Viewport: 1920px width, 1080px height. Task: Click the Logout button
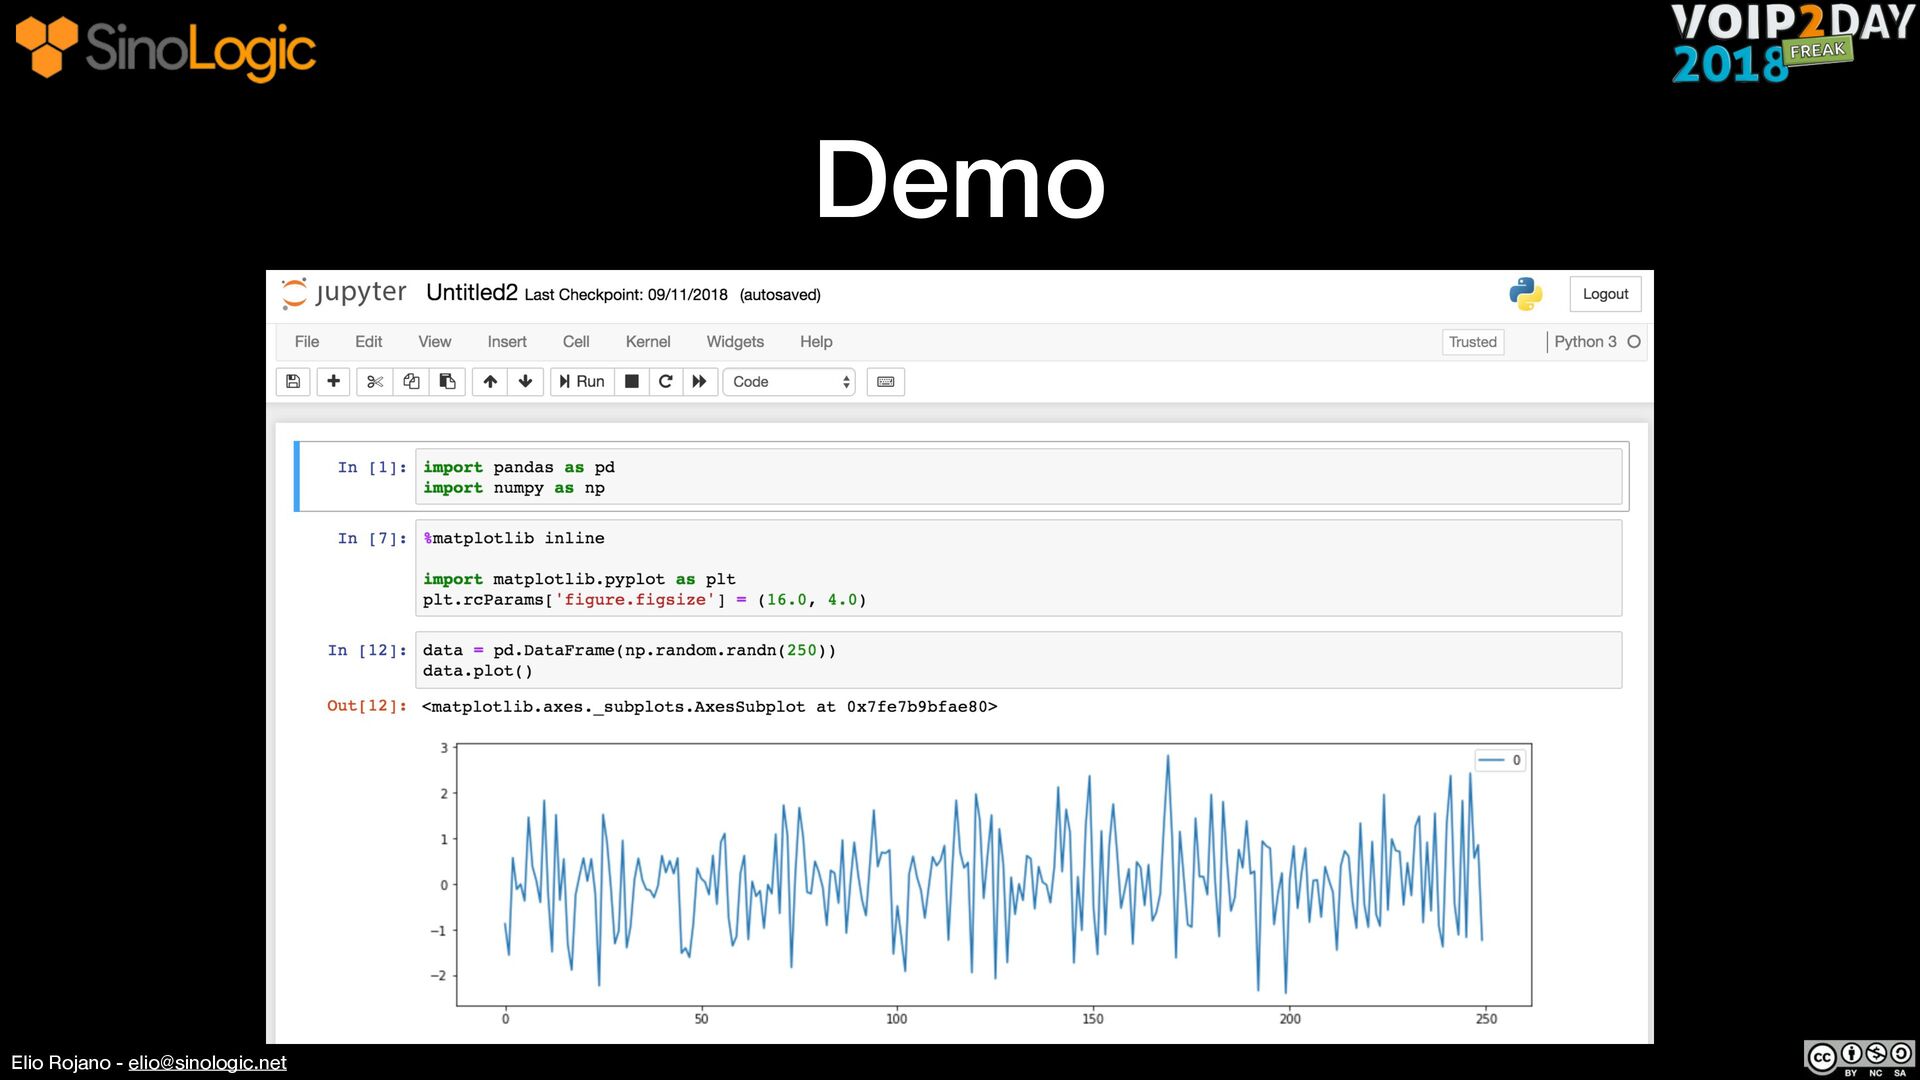(x=1605, y=294)
